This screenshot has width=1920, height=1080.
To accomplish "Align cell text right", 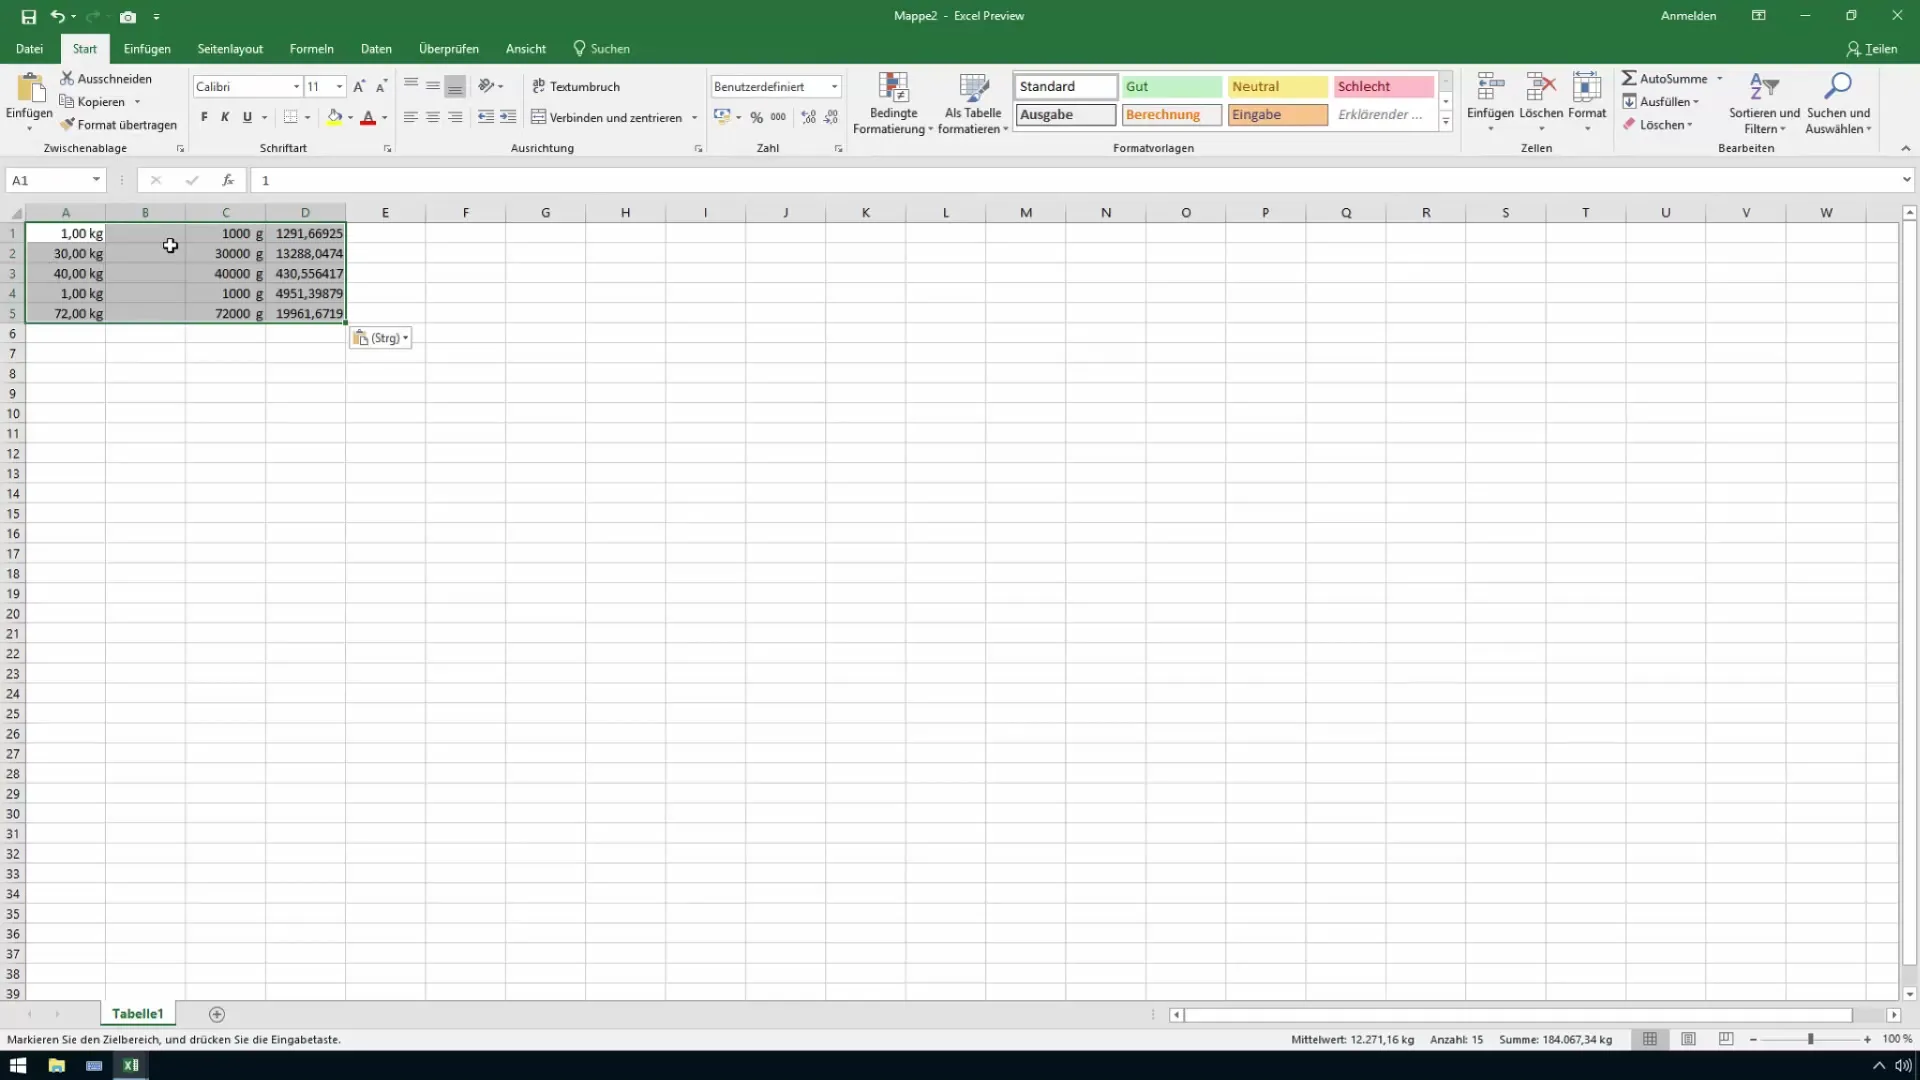I will point(455,117).
